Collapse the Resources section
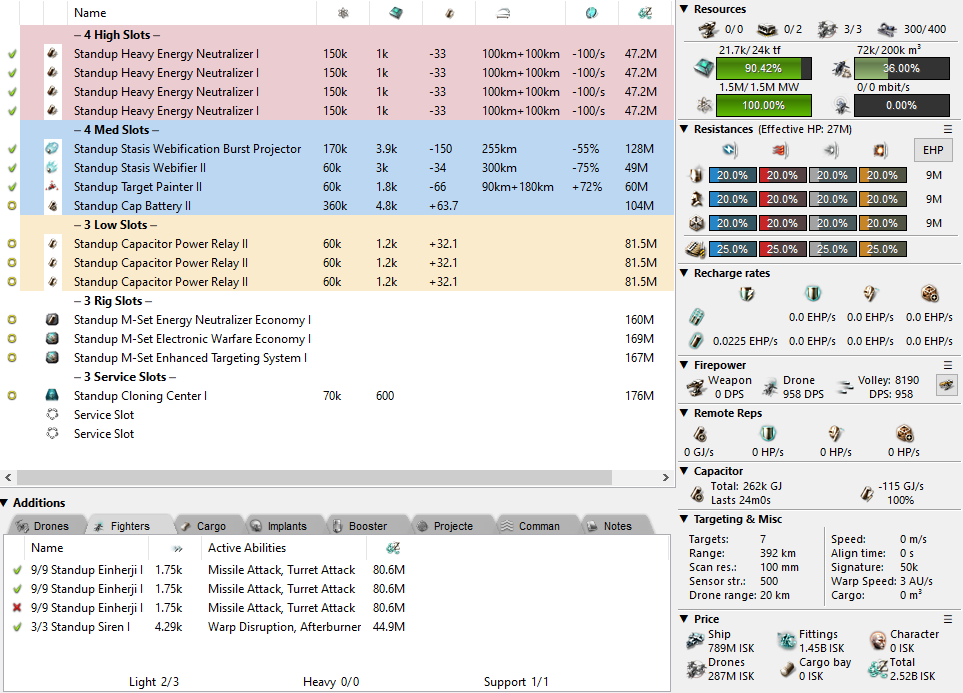The image size is (963, 693). click(x=685, y=9)
